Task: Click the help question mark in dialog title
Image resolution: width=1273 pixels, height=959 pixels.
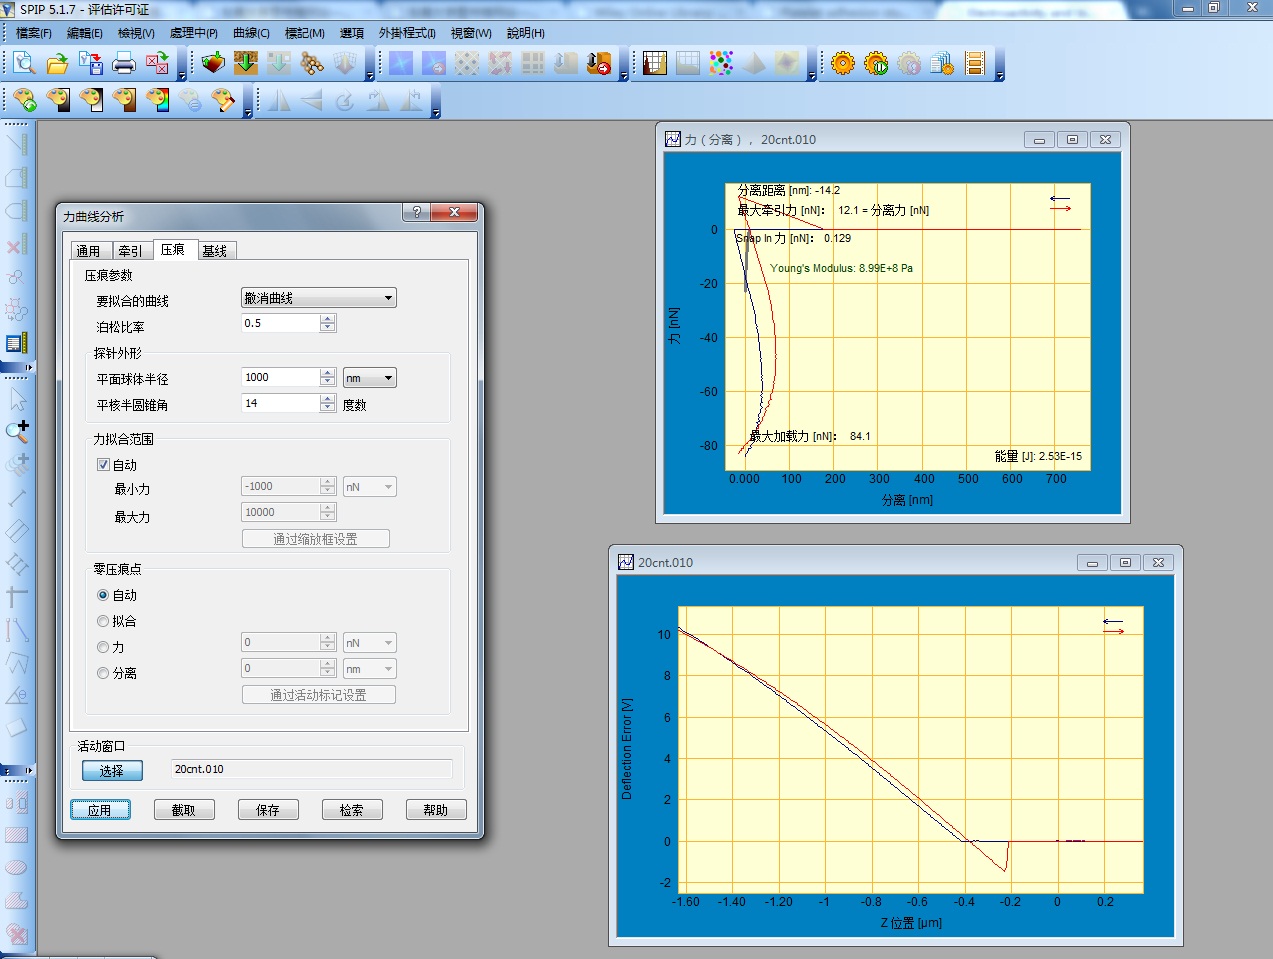Action: point(417,212)
